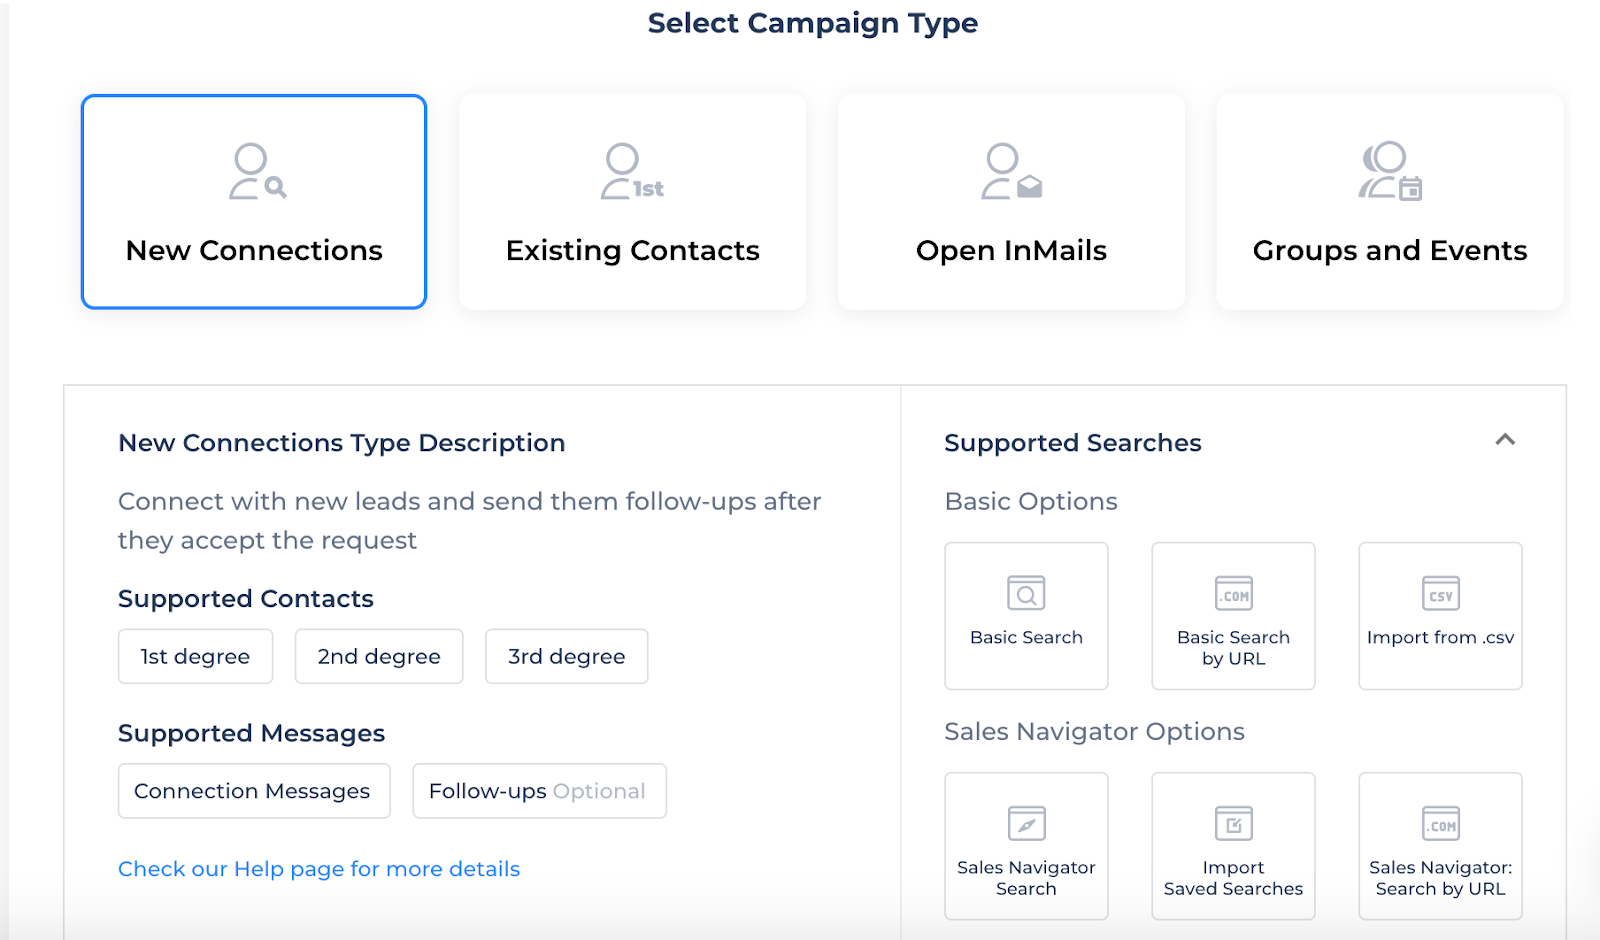Screen dimensions: 1600x940
Task: Click the Connection Messages tag
Action: [x=253, y=791]
